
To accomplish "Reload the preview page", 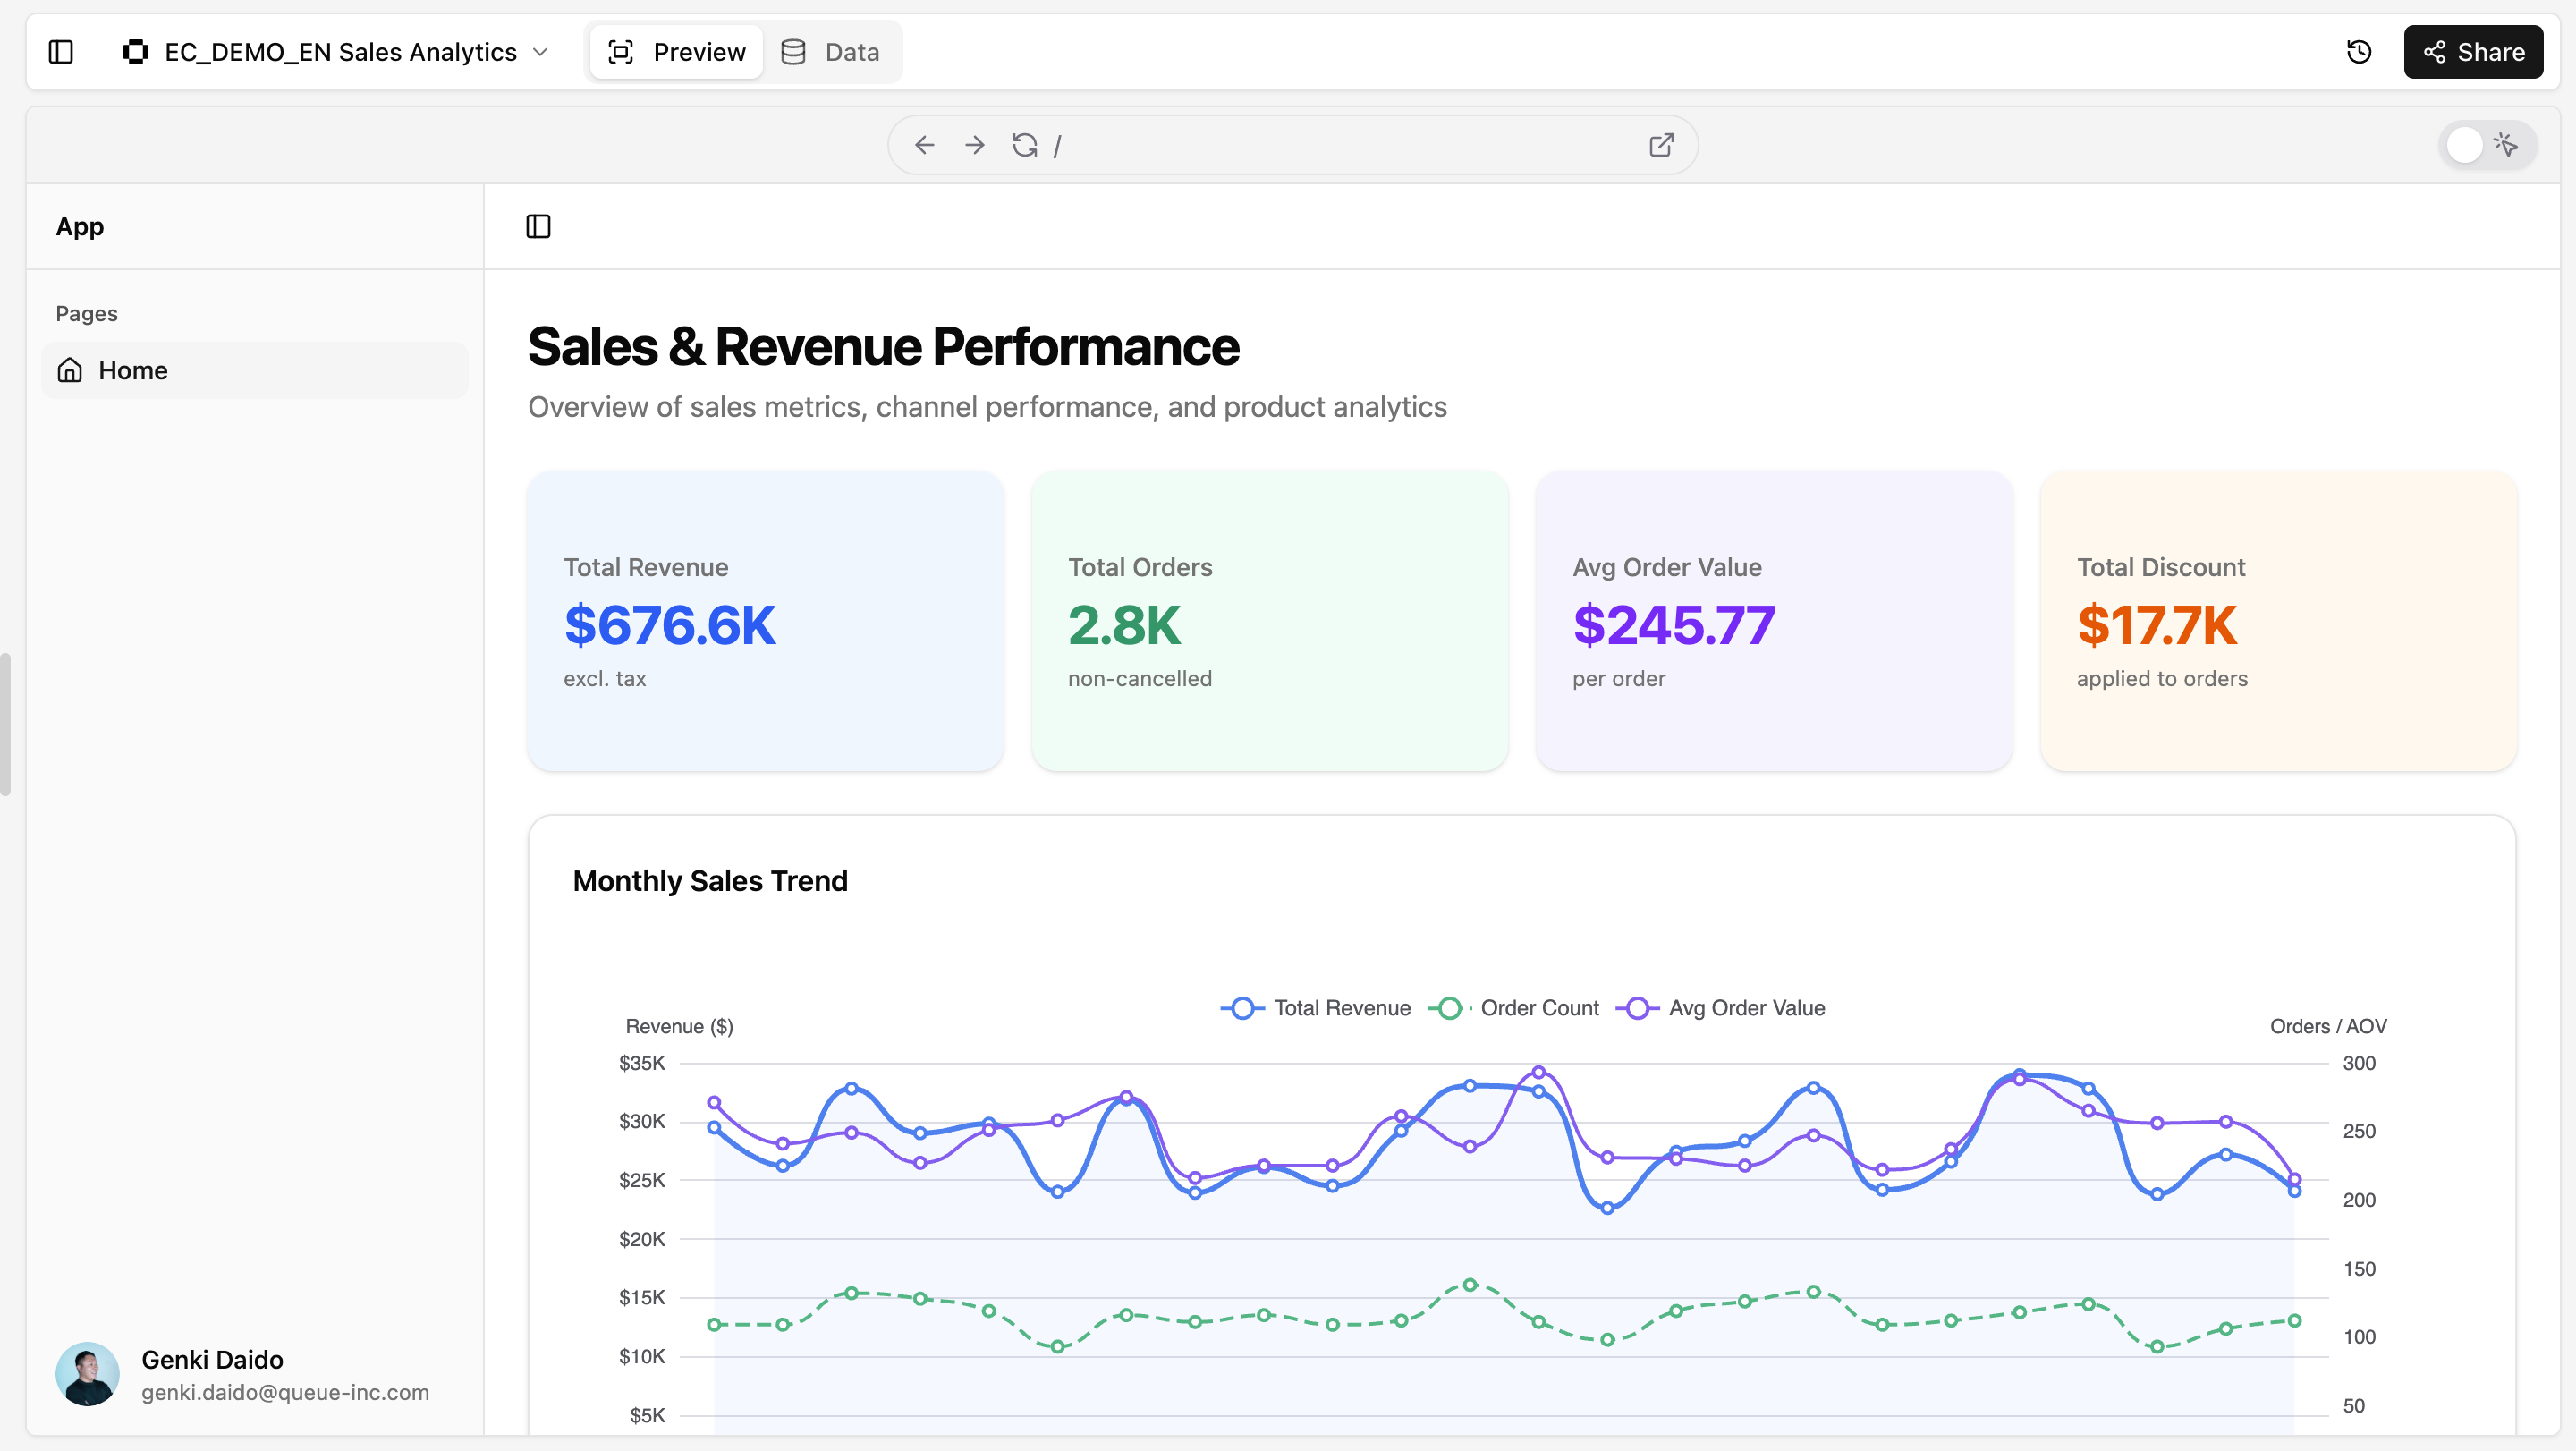I will click(1024, 145).
